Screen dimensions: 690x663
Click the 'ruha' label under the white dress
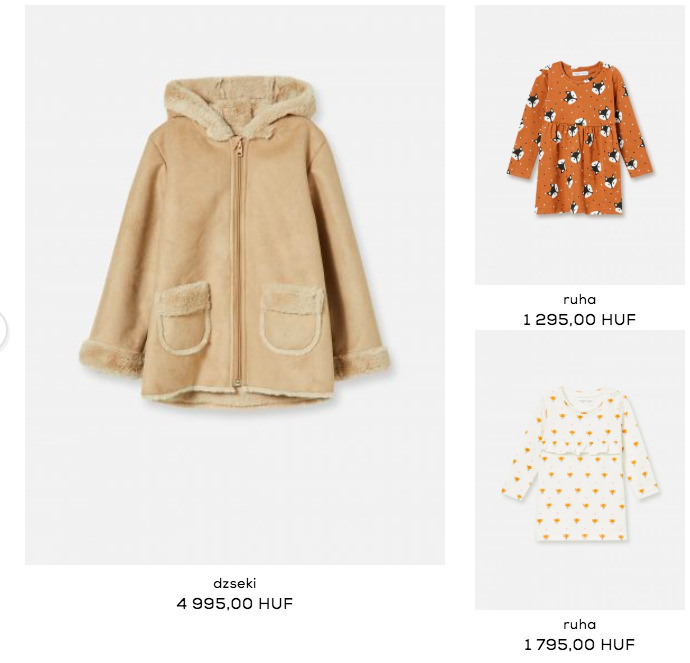coord(580,624)
